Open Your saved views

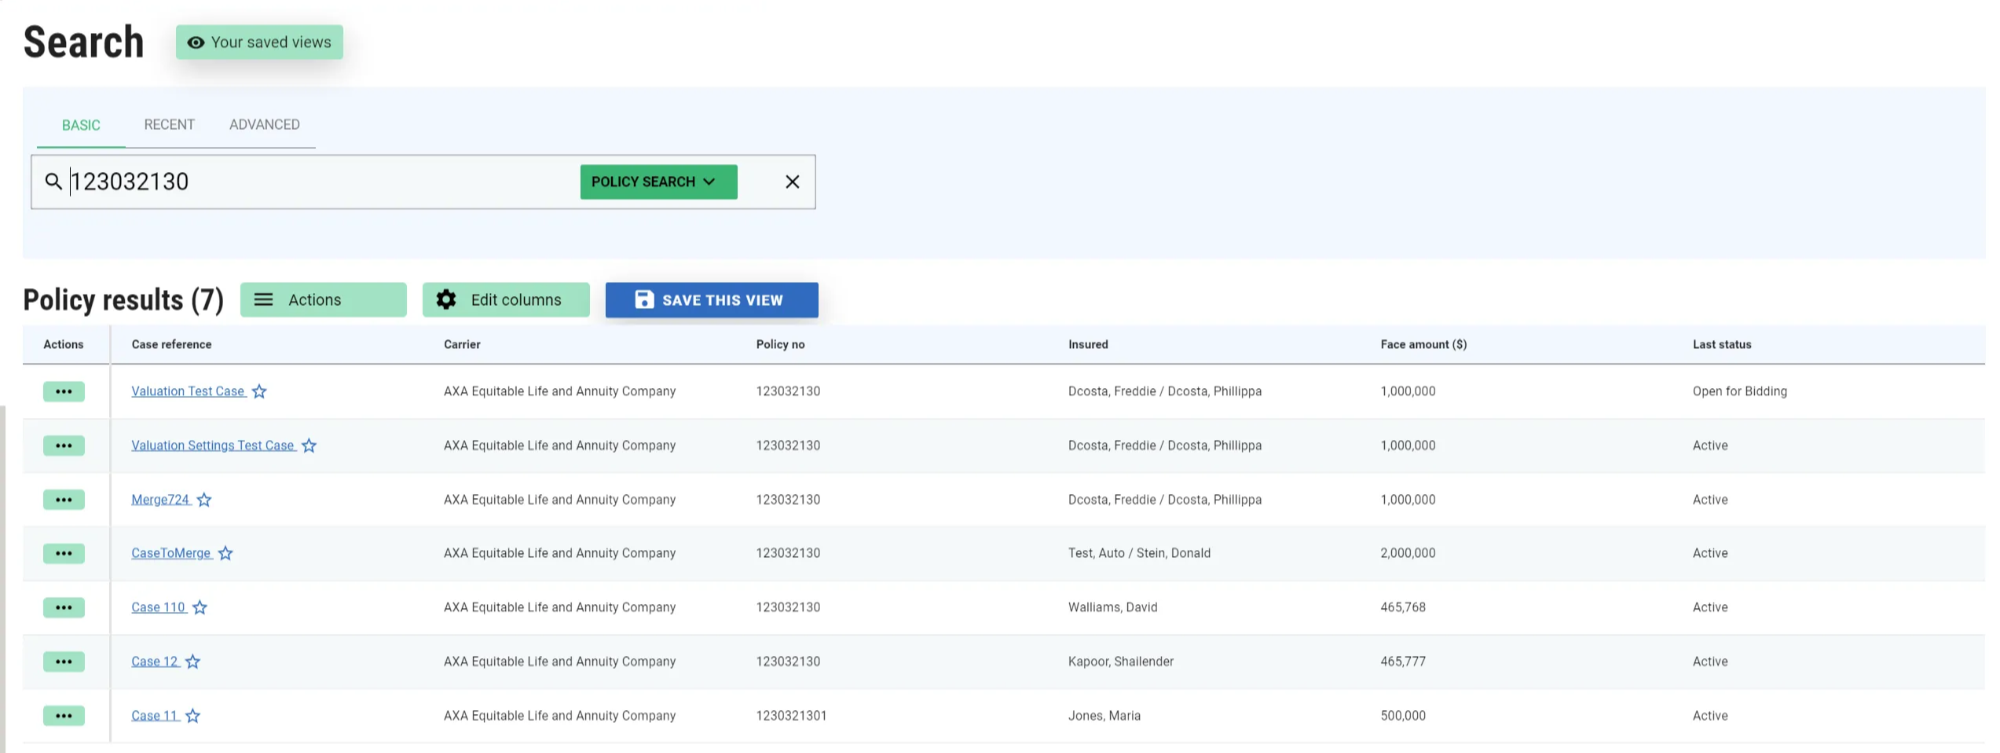(259, 42)
